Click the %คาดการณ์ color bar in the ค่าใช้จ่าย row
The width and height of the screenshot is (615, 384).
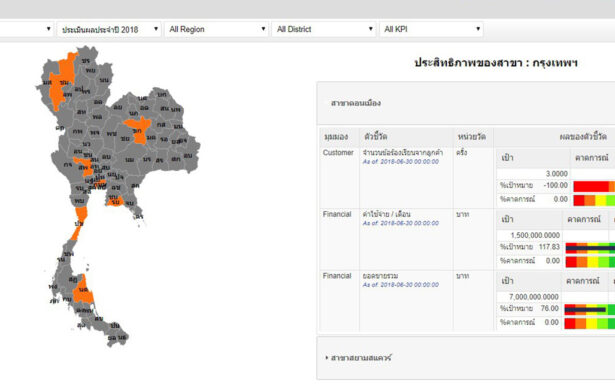coord(590,262)
